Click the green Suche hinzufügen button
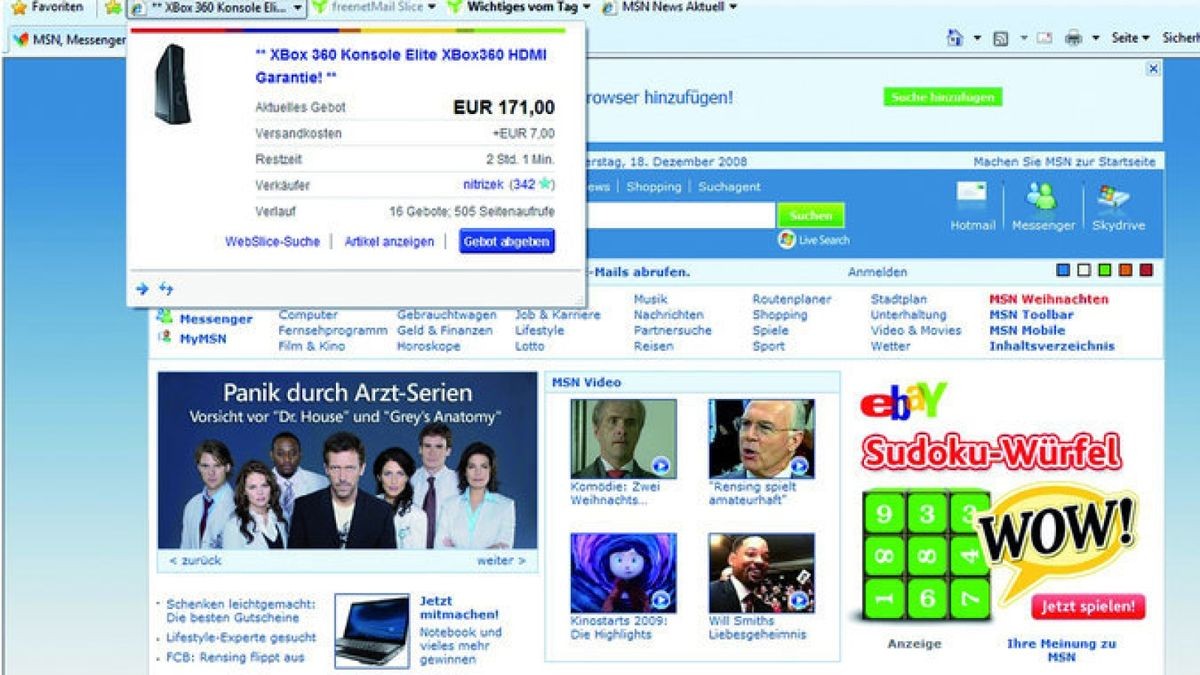This screenshot has height=675, width=1200. [942, 97]
